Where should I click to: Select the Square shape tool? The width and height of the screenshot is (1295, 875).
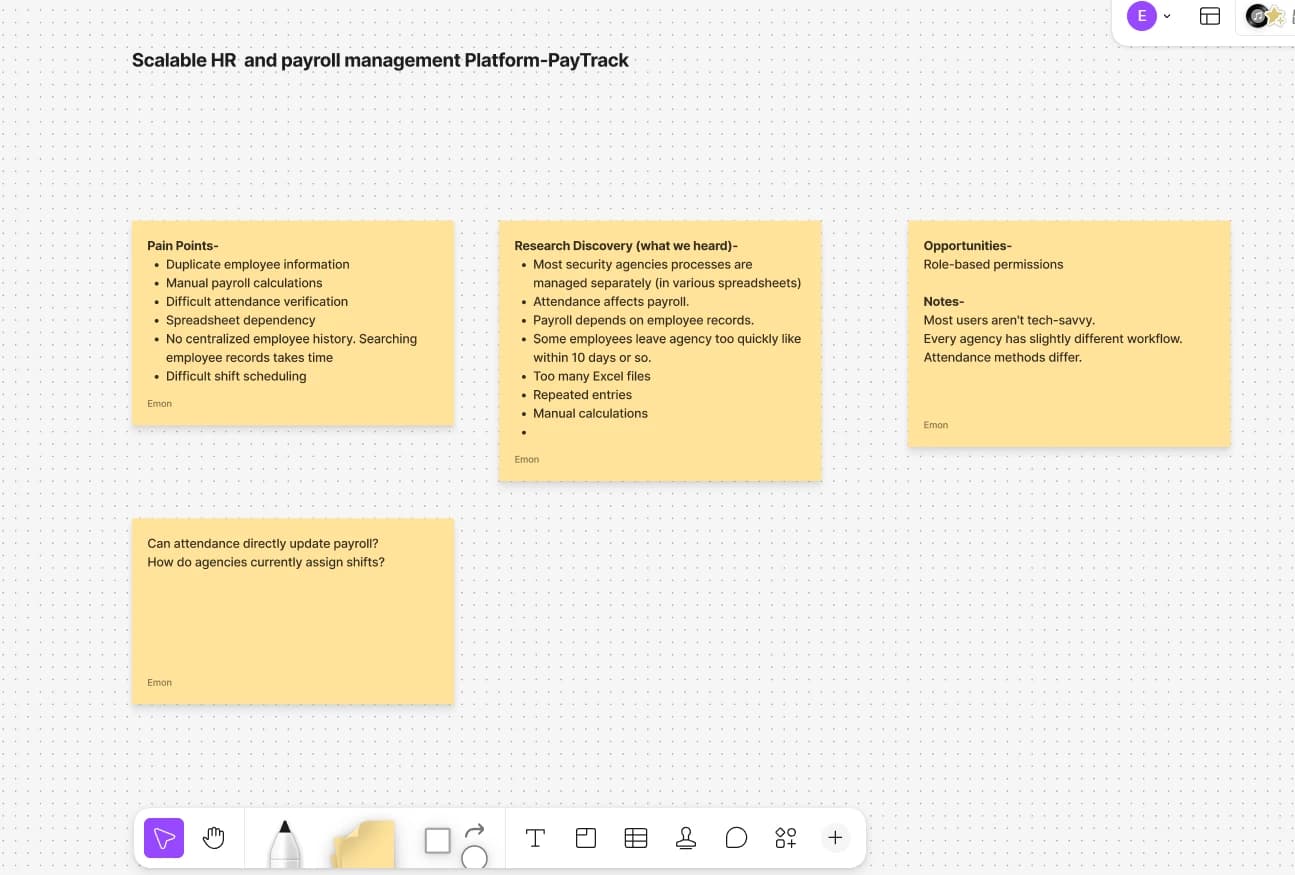click(x=438, y=841)
